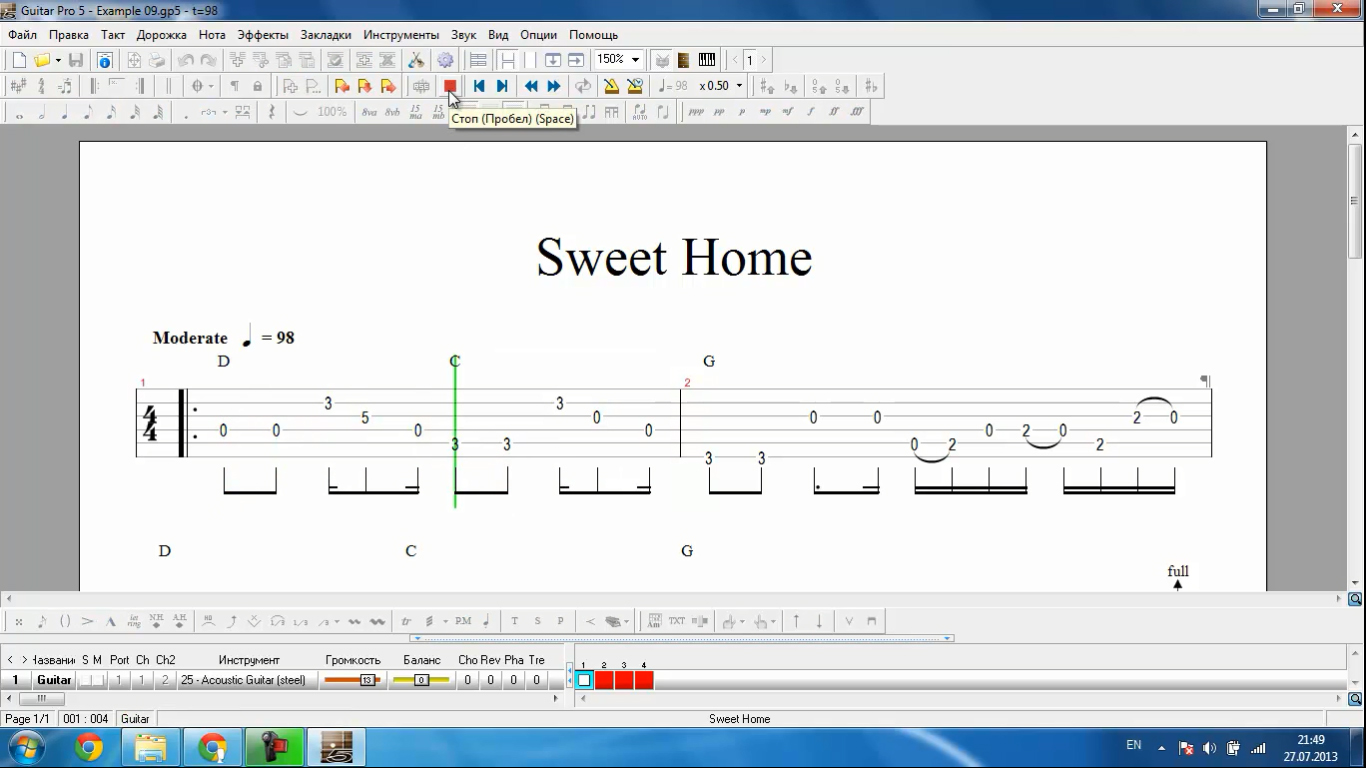The height and width of the screenshot is (768, 1366).
Task: Show the piano keyboard panel icon
Action: tap(707, 60)
